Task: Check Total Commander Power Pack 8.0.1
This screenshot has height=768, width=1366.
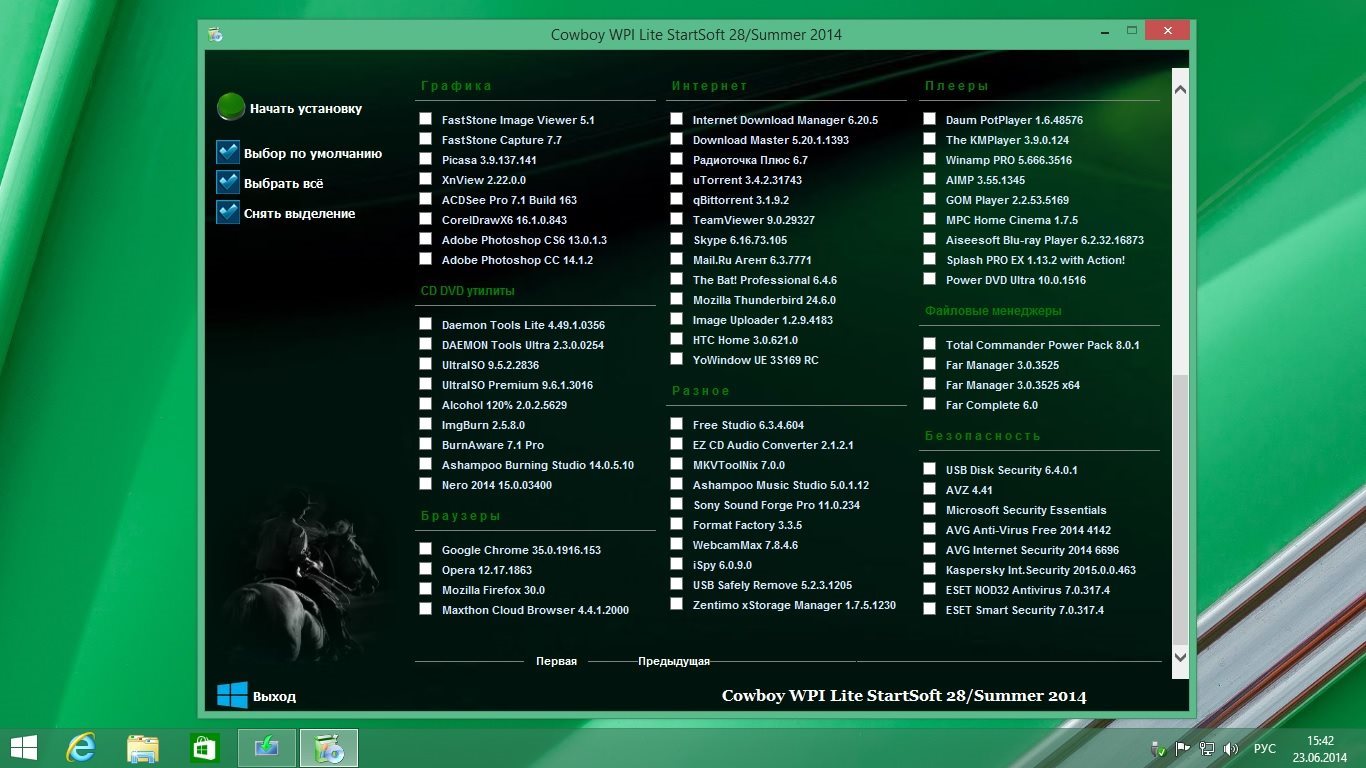Action: click(x=930, y=344)
